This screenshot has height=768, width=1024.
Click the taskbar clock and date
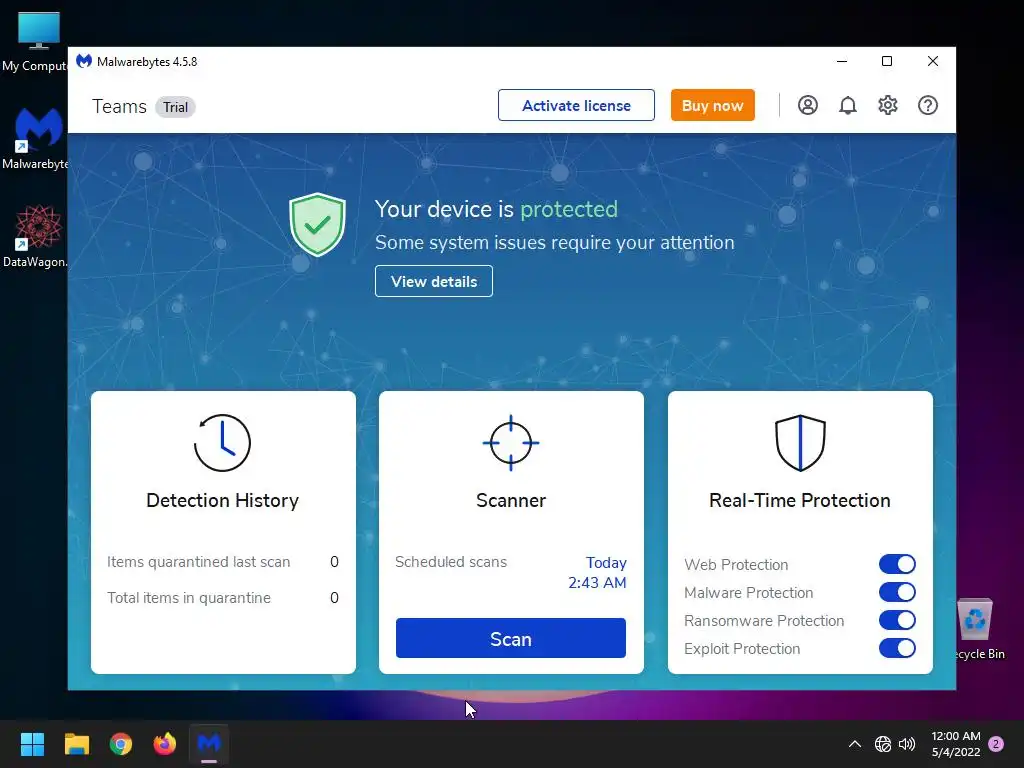[x=955, y=744]
